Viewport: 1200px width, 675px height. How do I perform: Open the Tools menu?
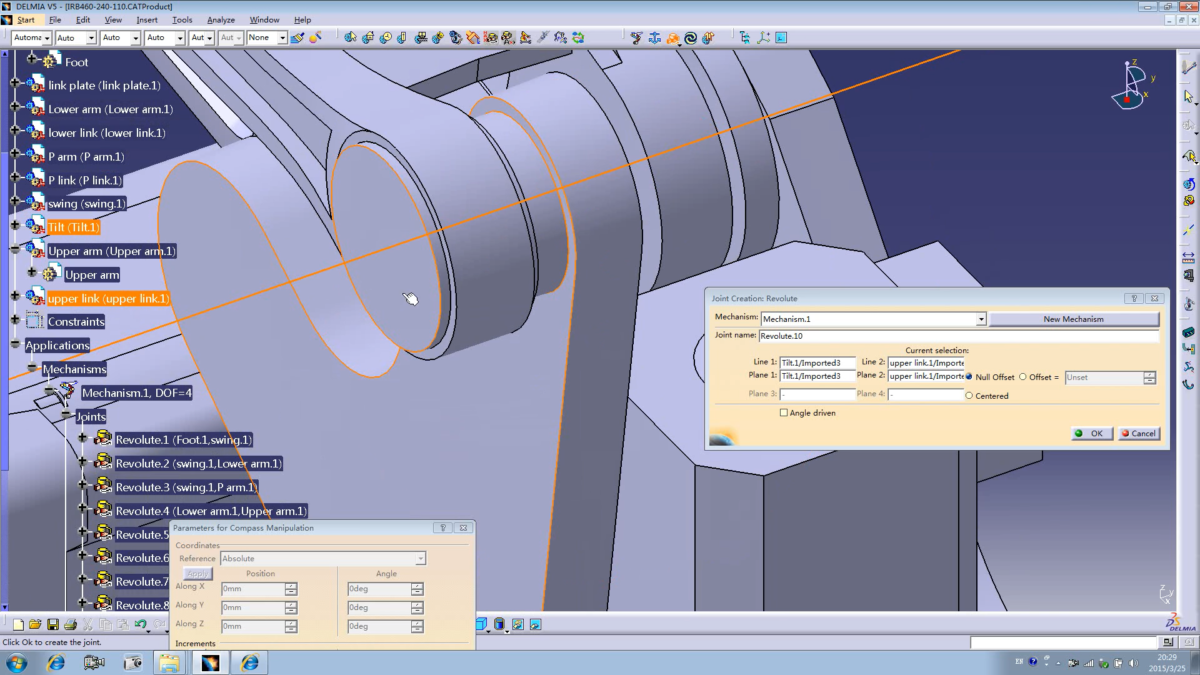182,19
